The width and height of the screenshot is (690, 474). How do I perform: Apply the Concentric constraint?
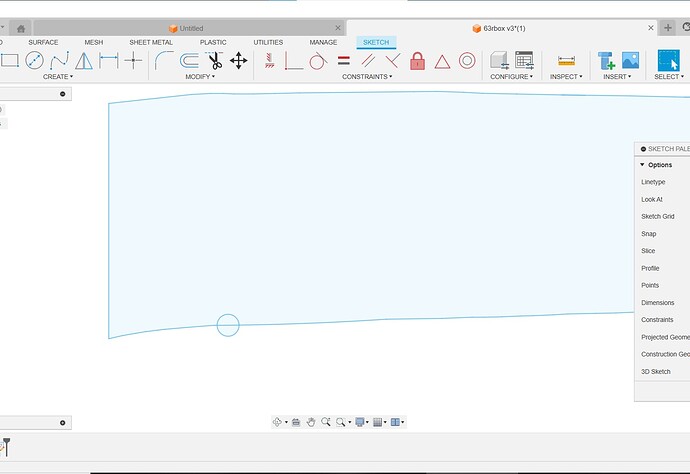[467, 61]
